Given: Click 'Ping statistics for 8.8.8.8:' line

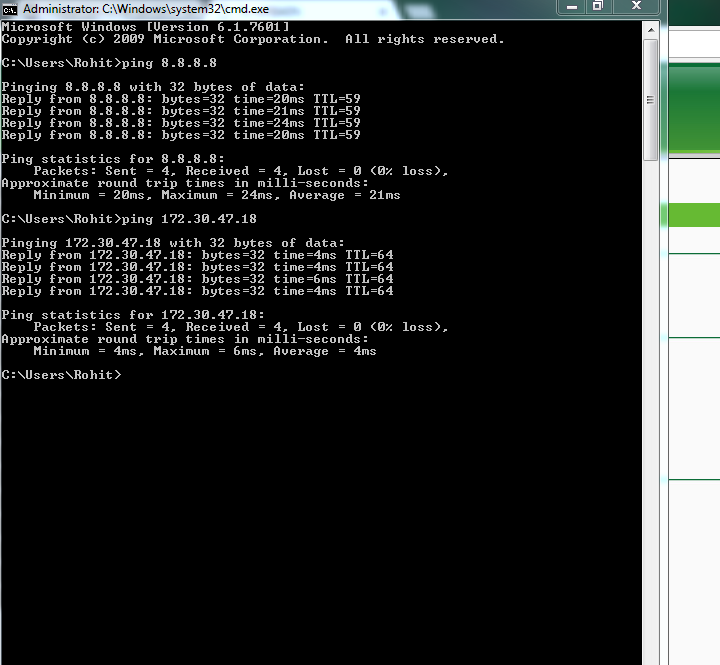Looking at the screenshot, I should (113, 159).
